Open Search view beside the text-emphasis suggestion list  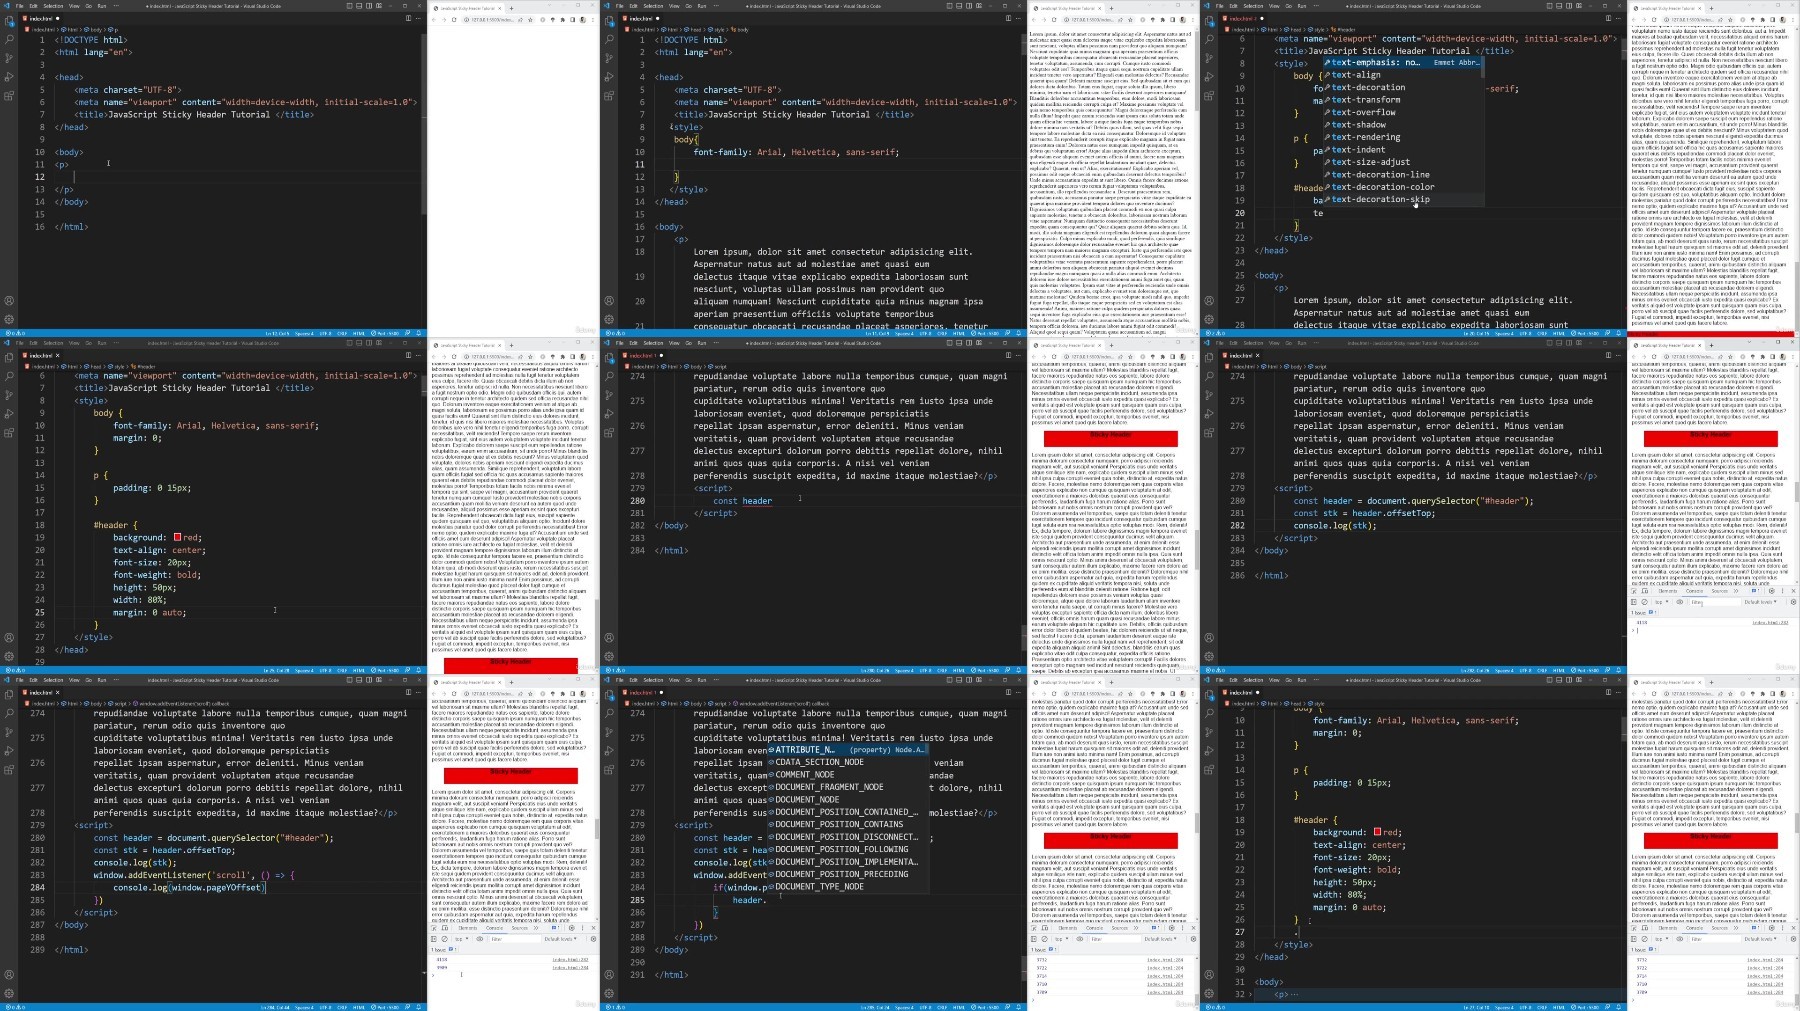click(x=1209, y=39)
